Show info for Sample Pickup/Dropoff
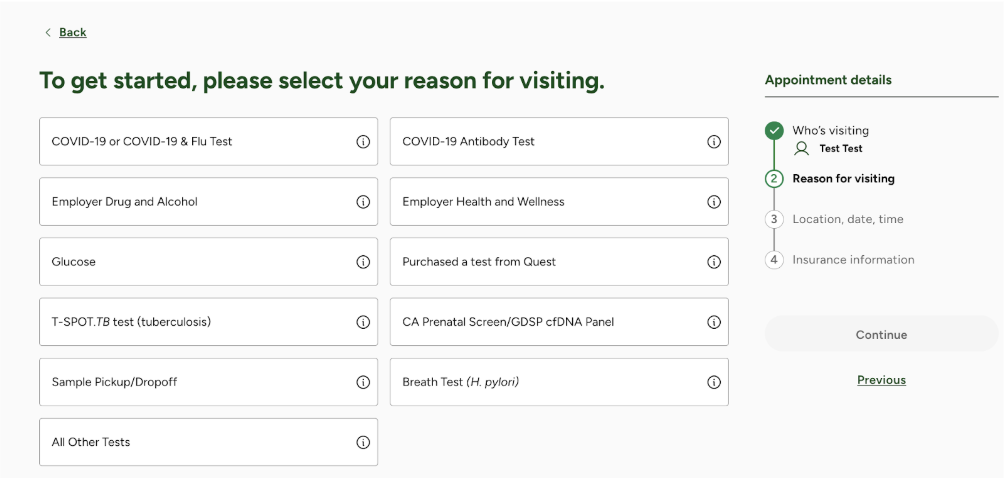Screen dimensions: 1006x478 [363, 382]
